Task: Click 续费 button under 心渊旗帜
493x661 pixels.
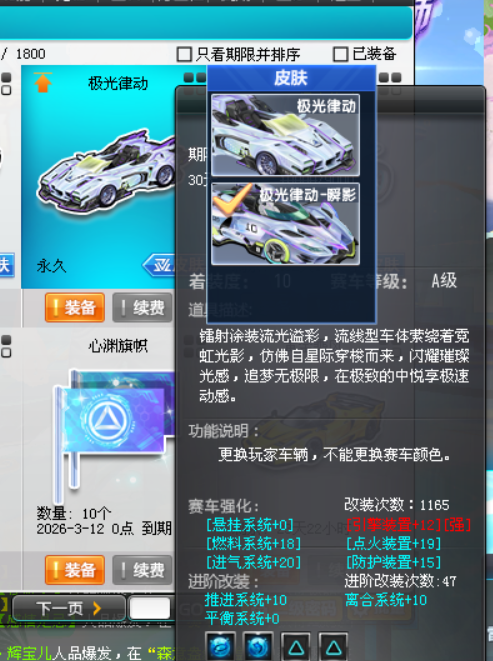Action: point(142,570)
